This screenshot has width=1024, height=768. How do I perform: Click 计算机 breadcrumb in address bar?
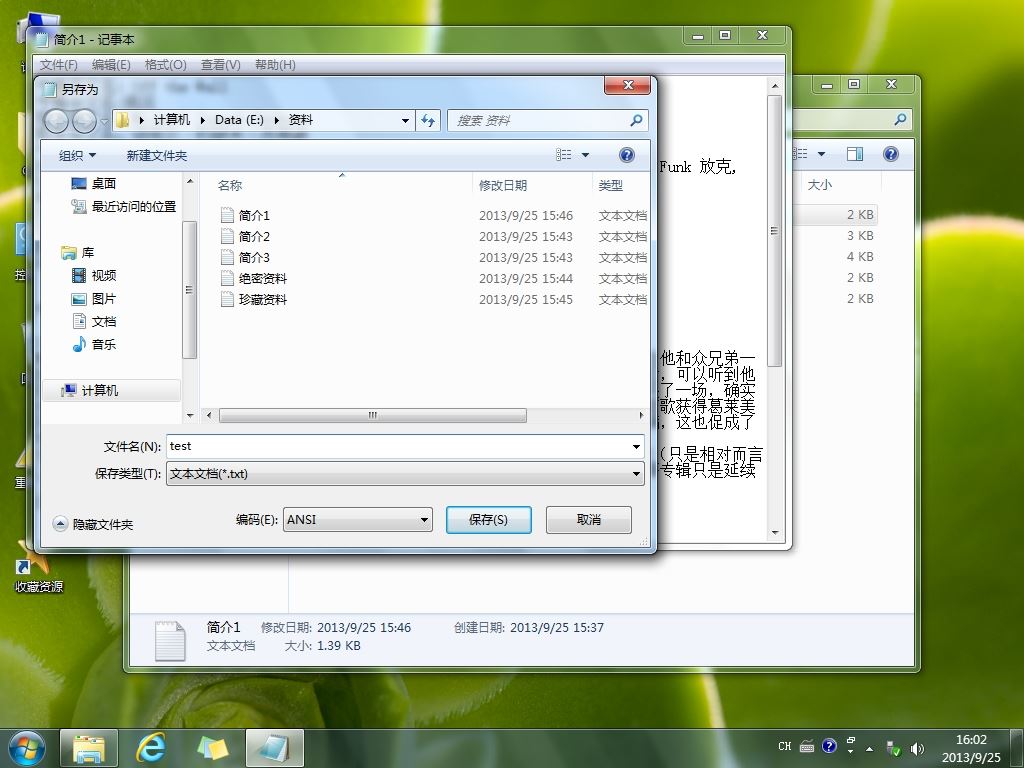(172, 120)
